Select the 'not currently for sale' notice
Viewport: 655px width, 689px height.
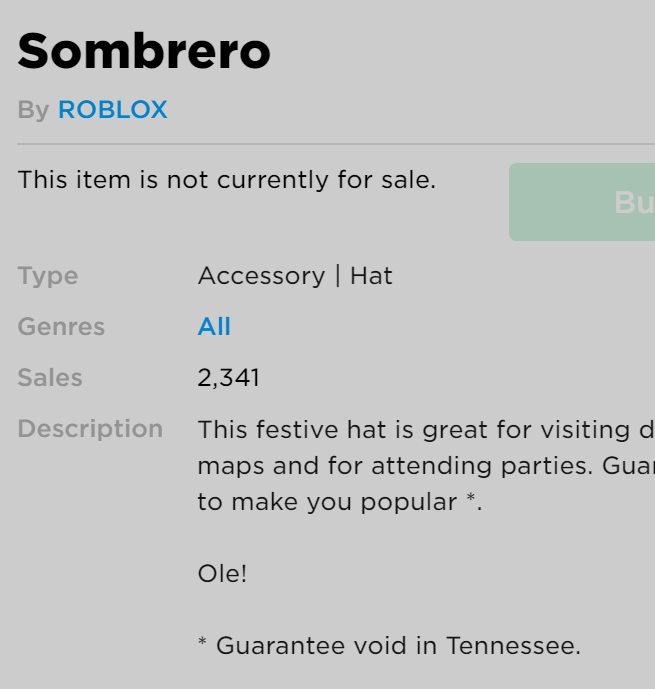(227, 180)
